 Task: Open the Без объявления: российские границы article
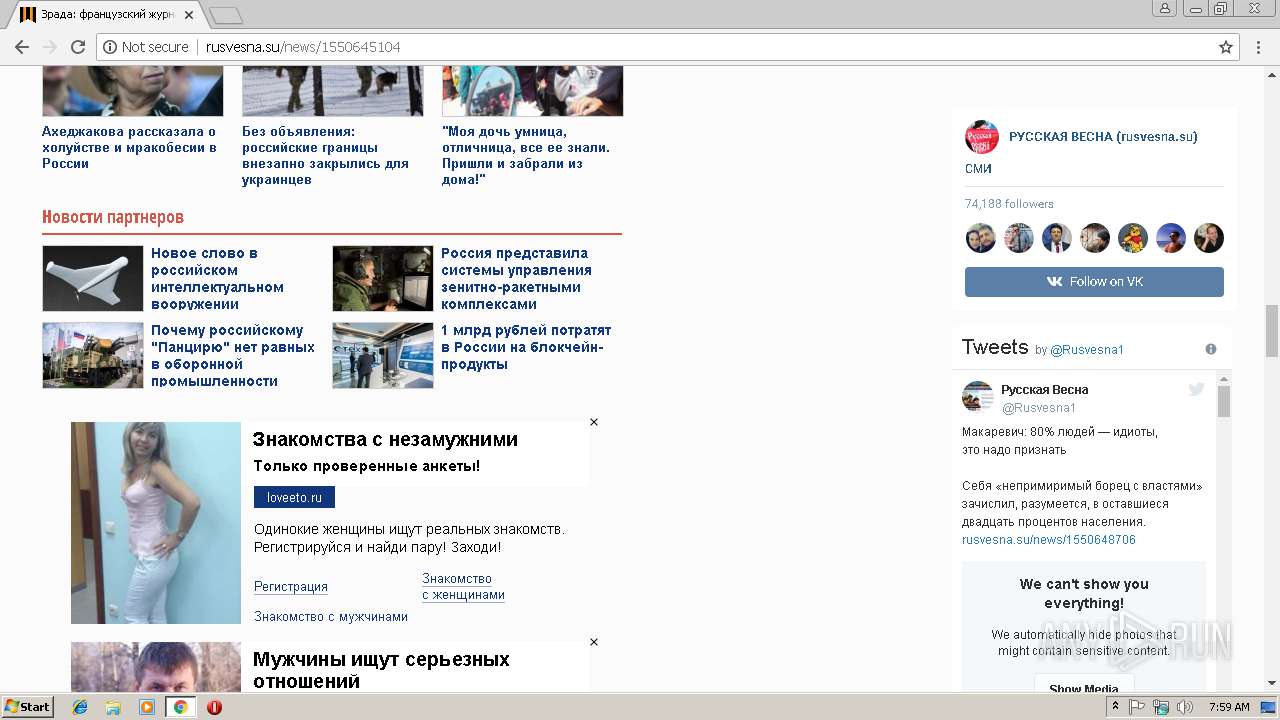[x=325, y=155]
